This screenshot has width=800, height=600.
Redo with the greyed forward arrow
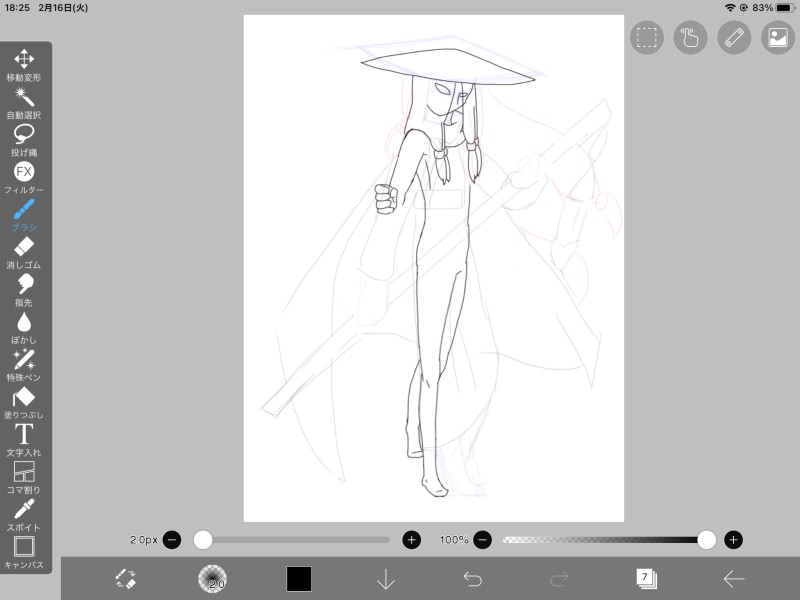pos(559,579)
